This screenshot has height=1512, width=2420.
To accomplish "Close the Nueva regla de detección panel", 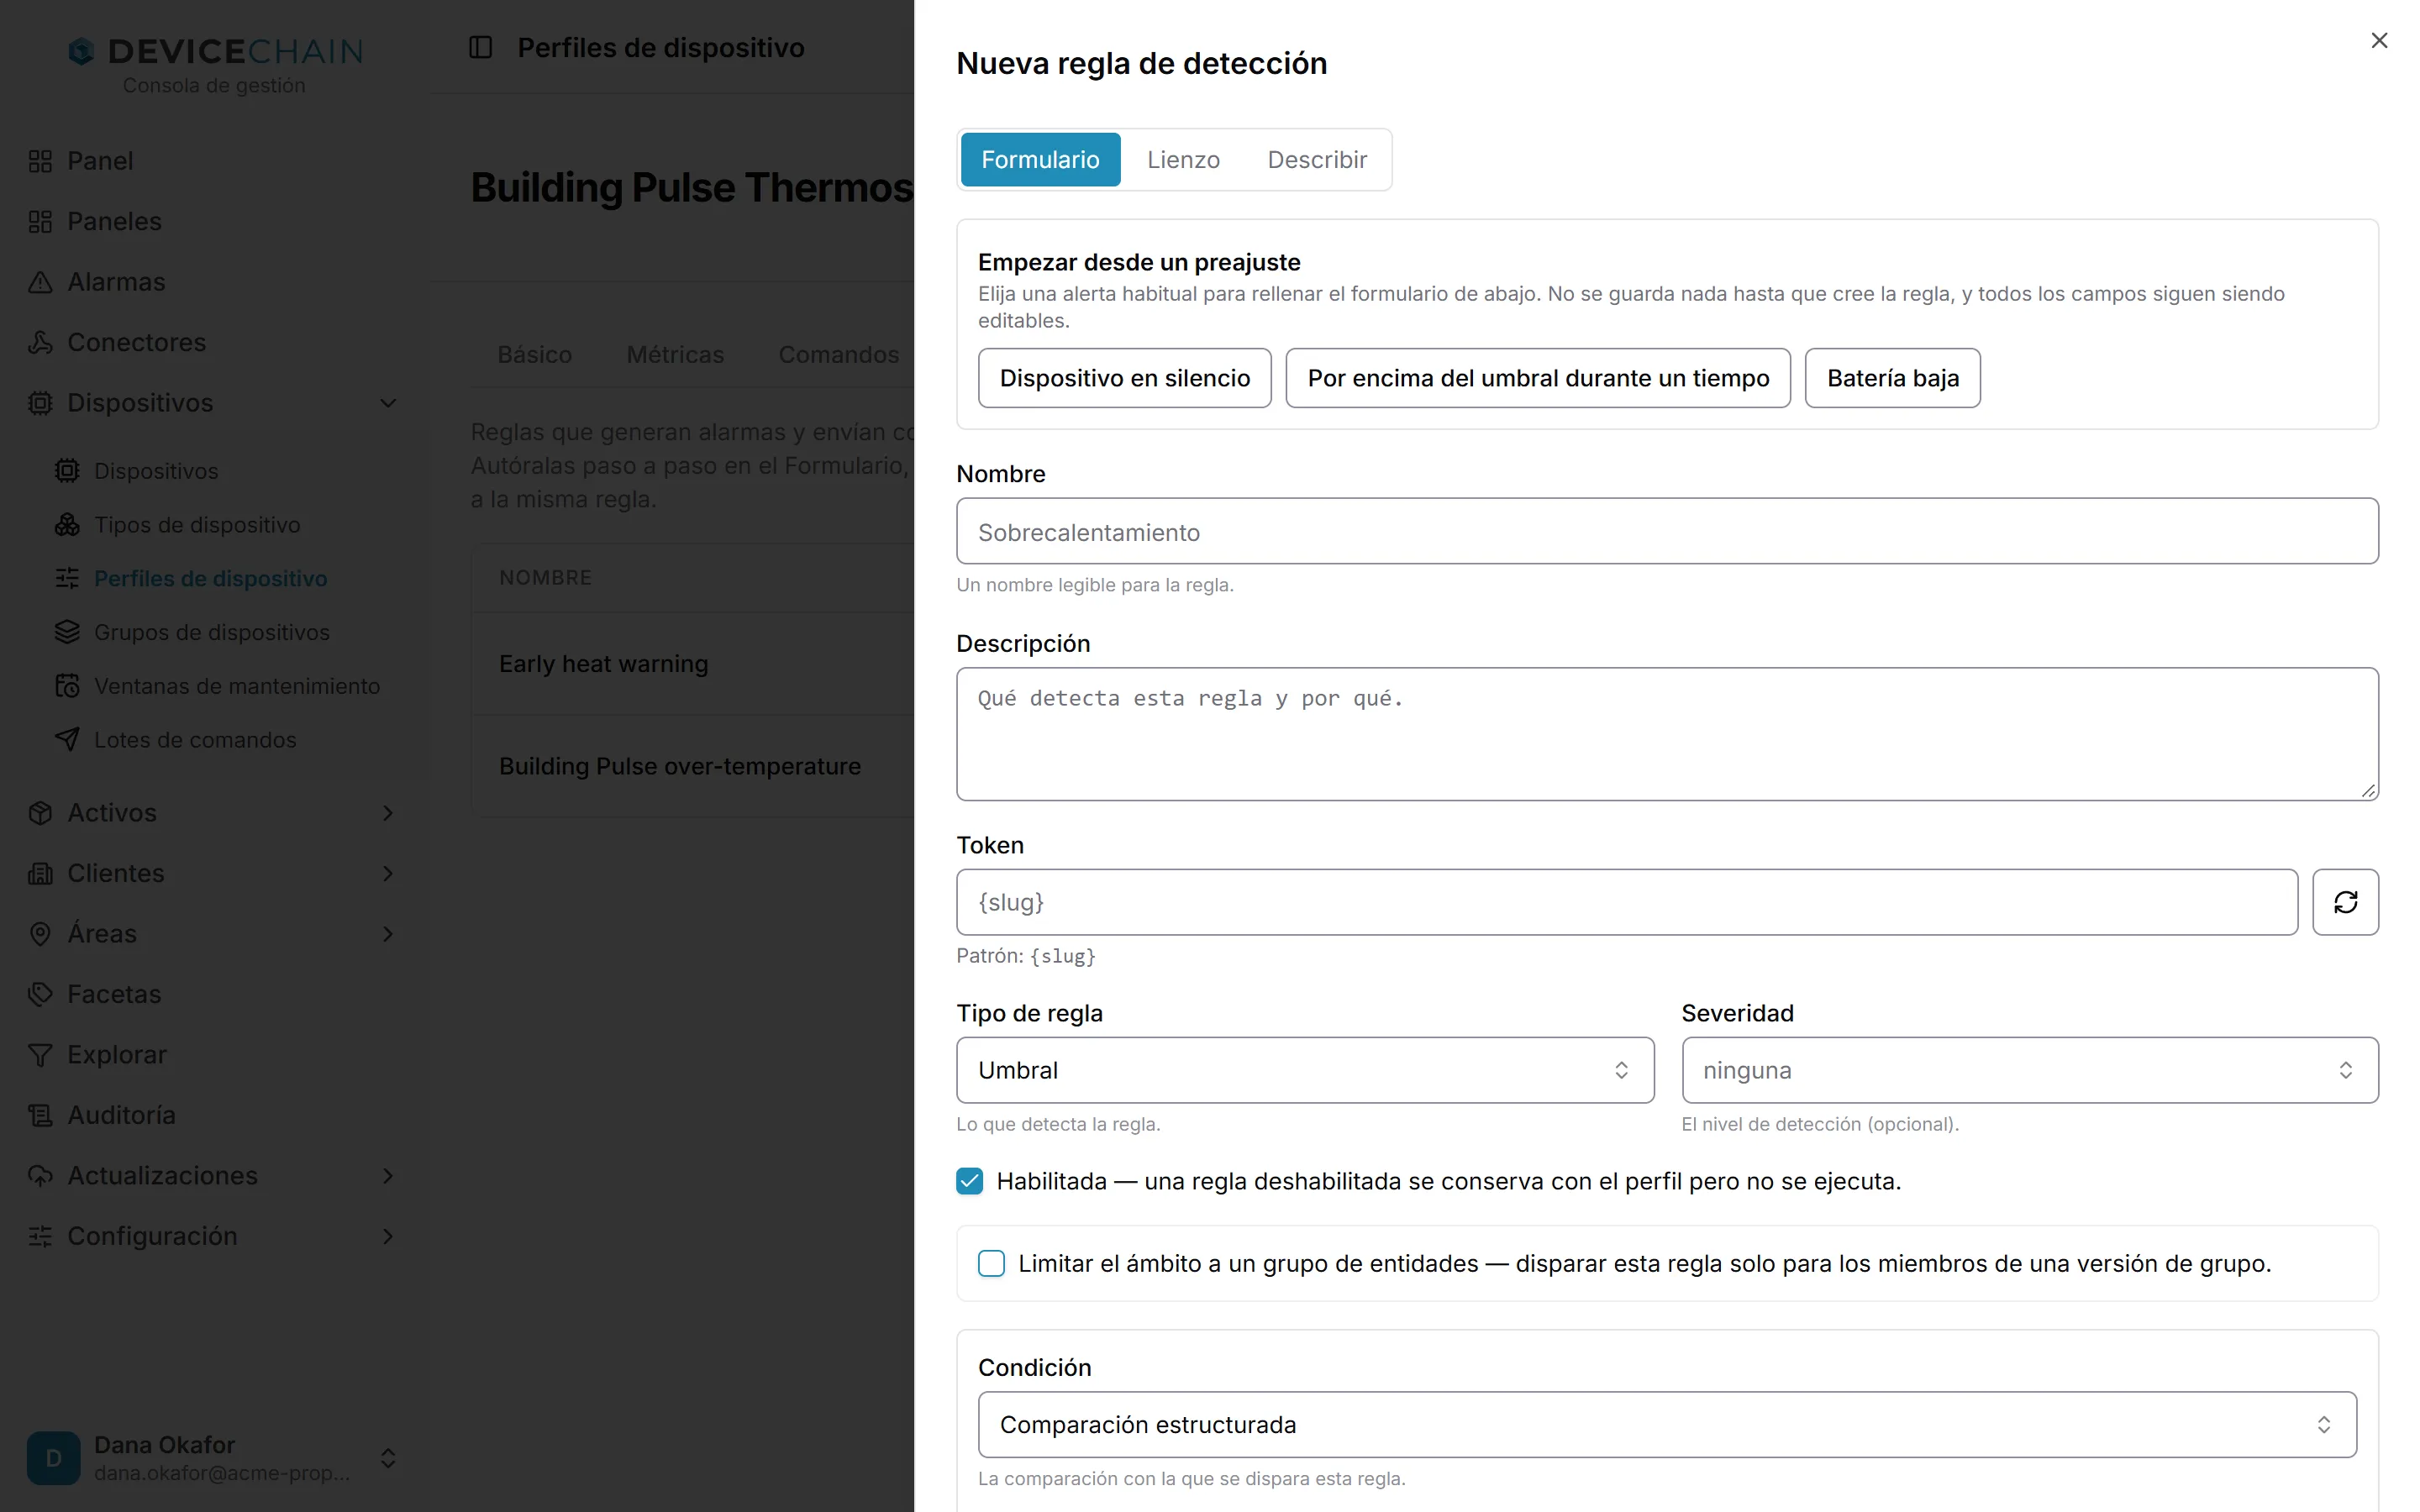I will 2379,40.
